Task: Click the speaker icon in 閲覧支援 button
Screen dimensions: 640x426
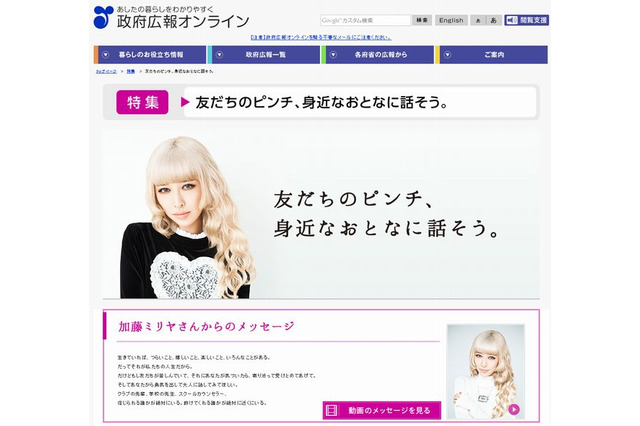Action: pyautogui.click(x=512, y=20)
